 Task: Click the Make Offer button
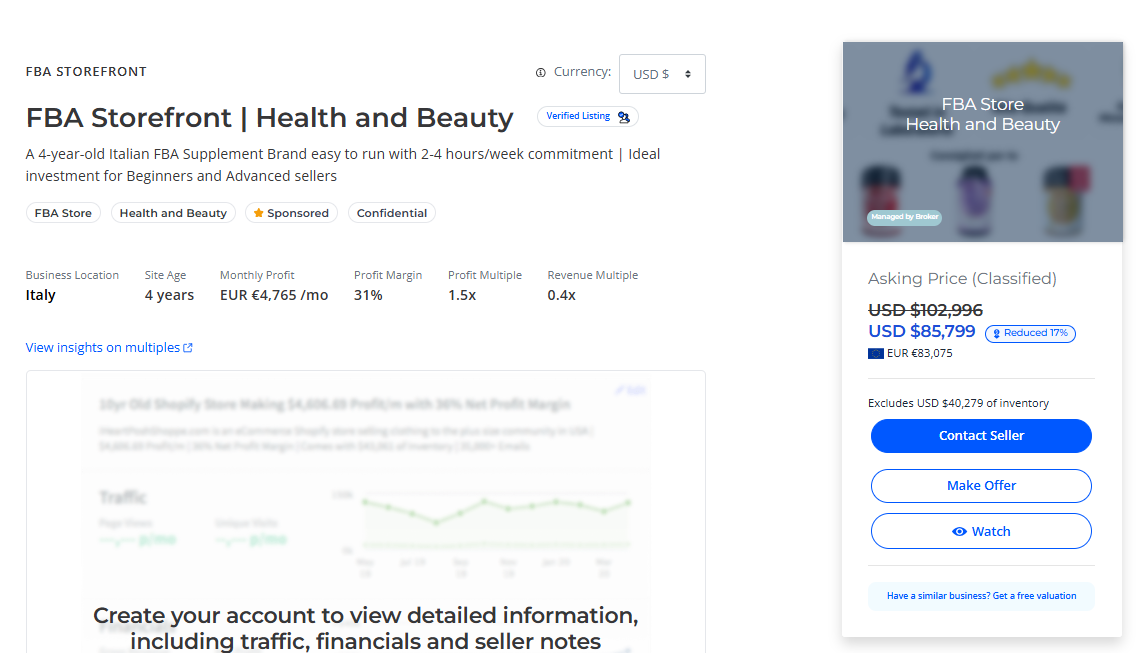[981, 485]
